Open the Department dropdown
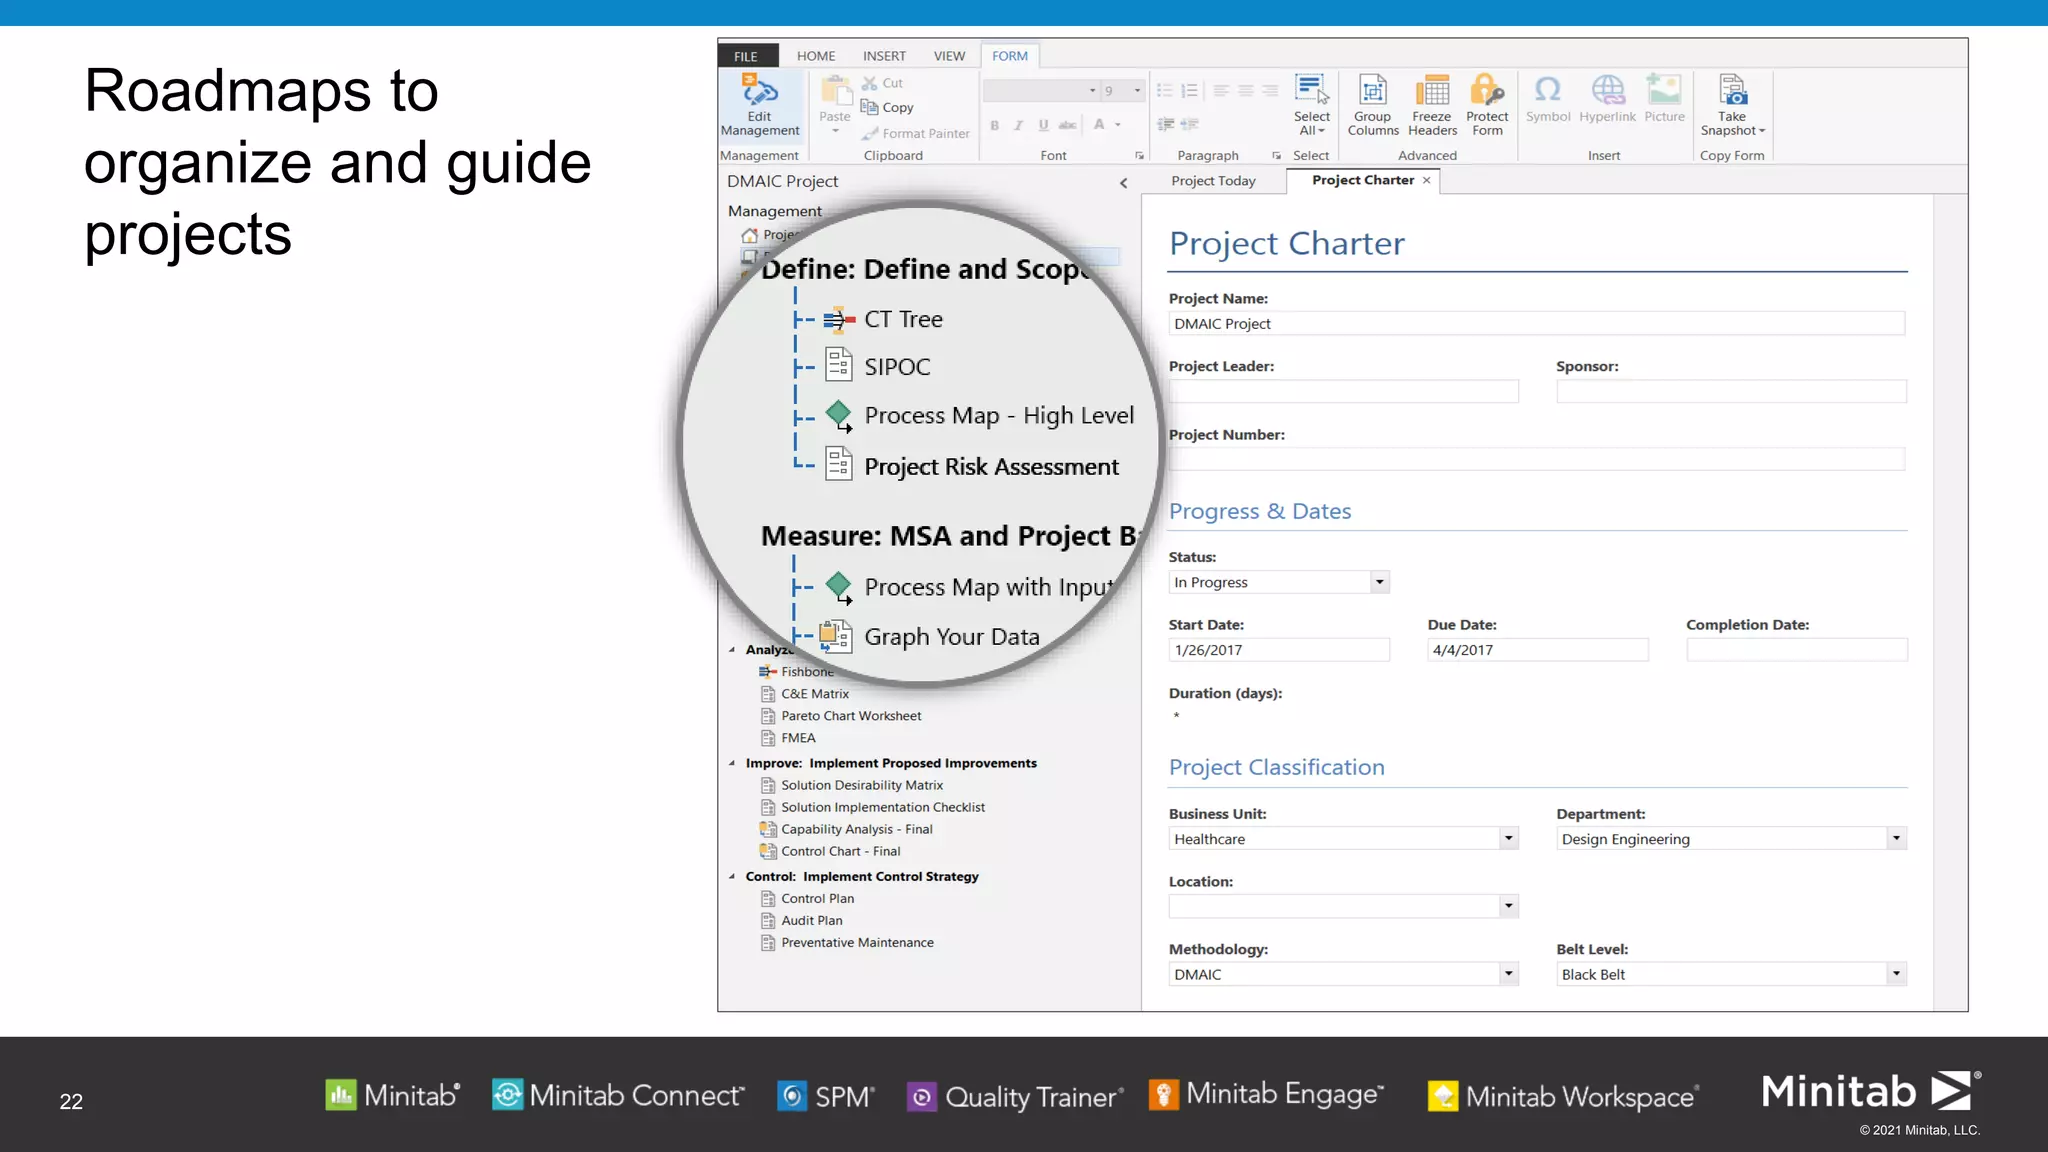The image size is (2048, 1152). [x=1896, y=839]
